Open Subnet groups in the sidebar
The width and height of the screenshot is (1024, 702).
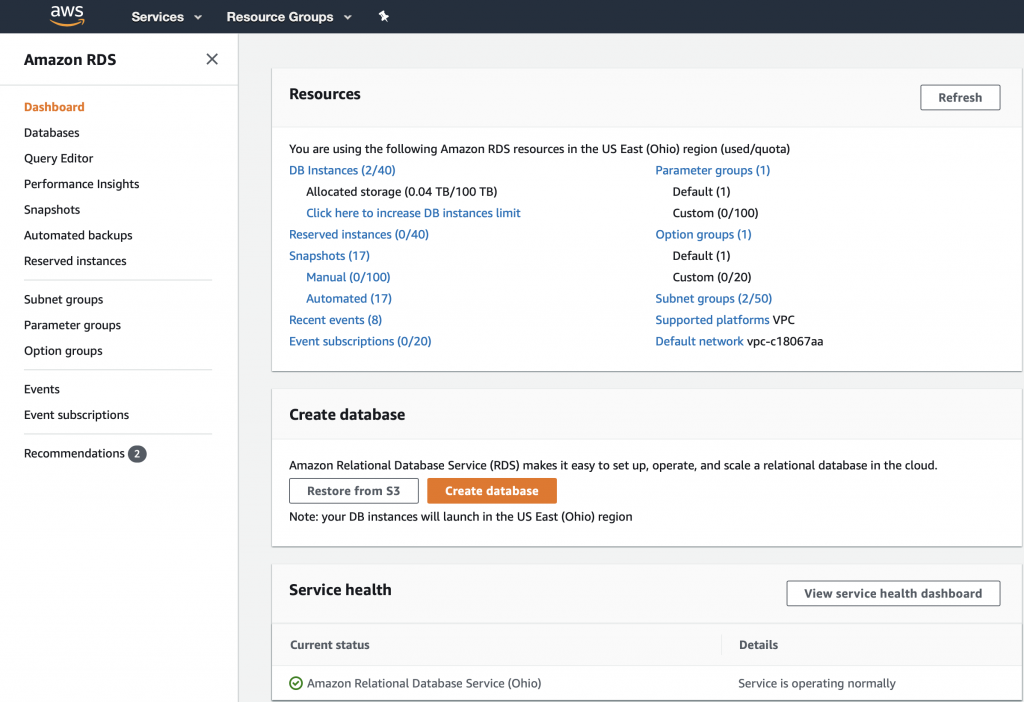63,300
